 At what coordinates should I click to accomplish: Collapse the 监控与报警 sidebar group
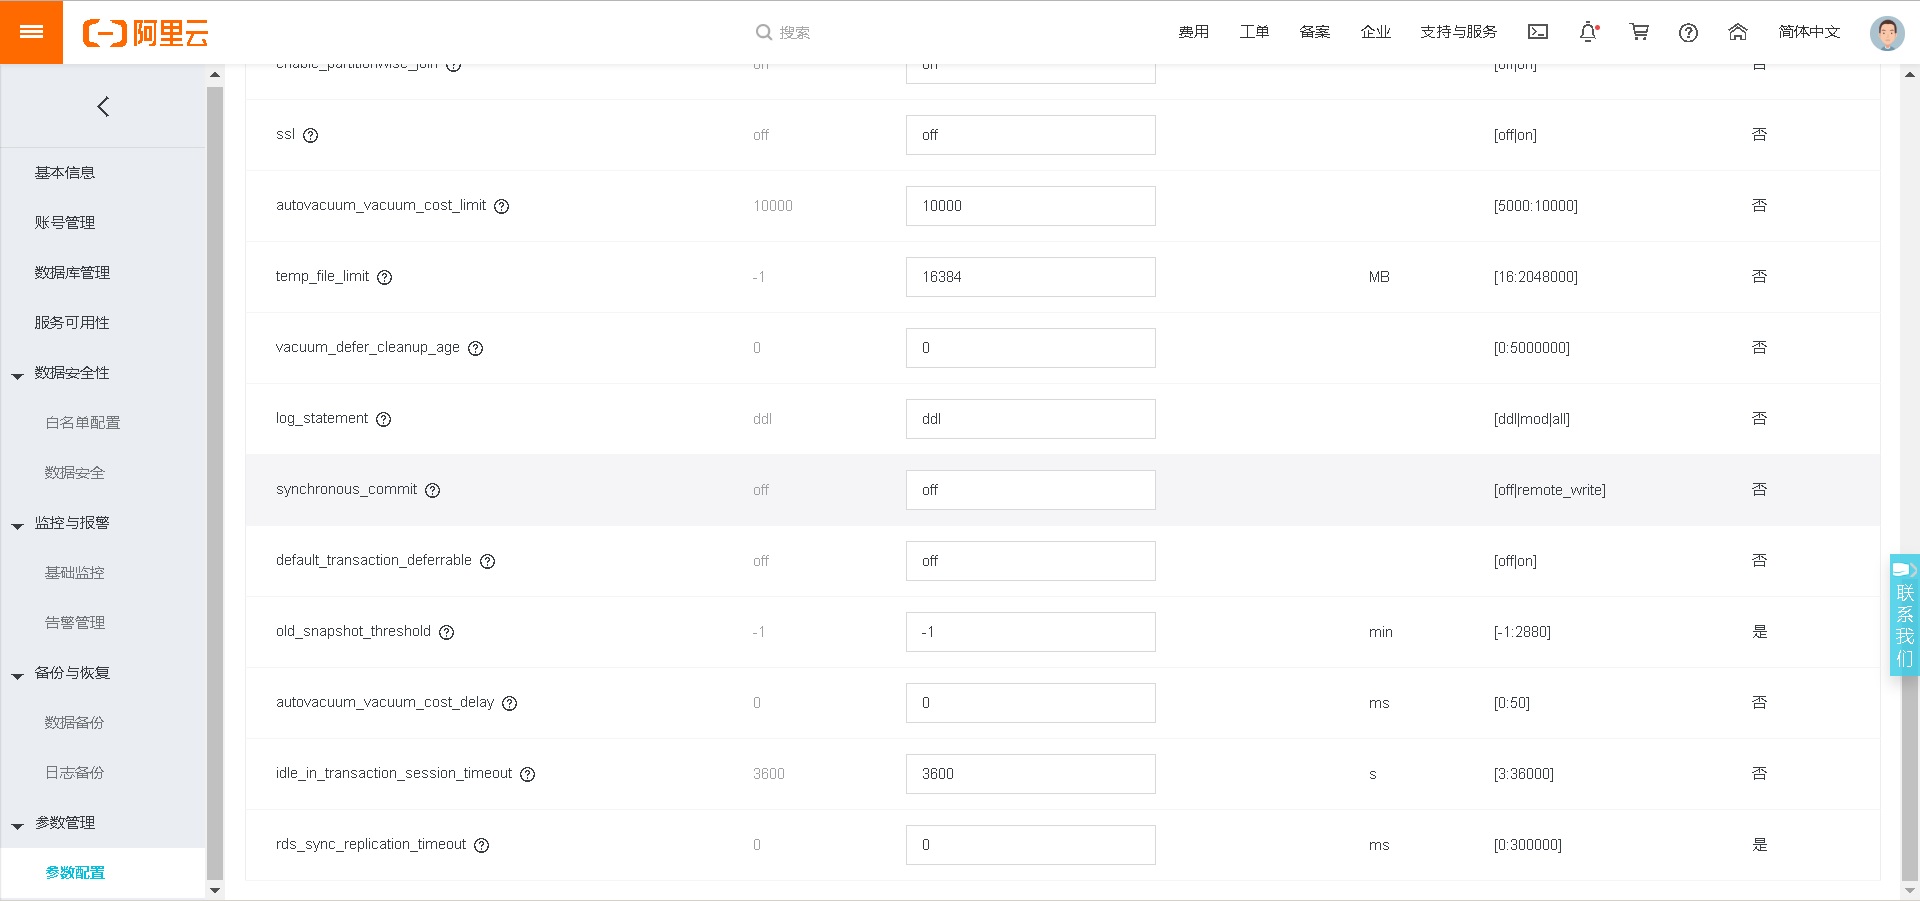pyautogui.click(x=18, y=526)
